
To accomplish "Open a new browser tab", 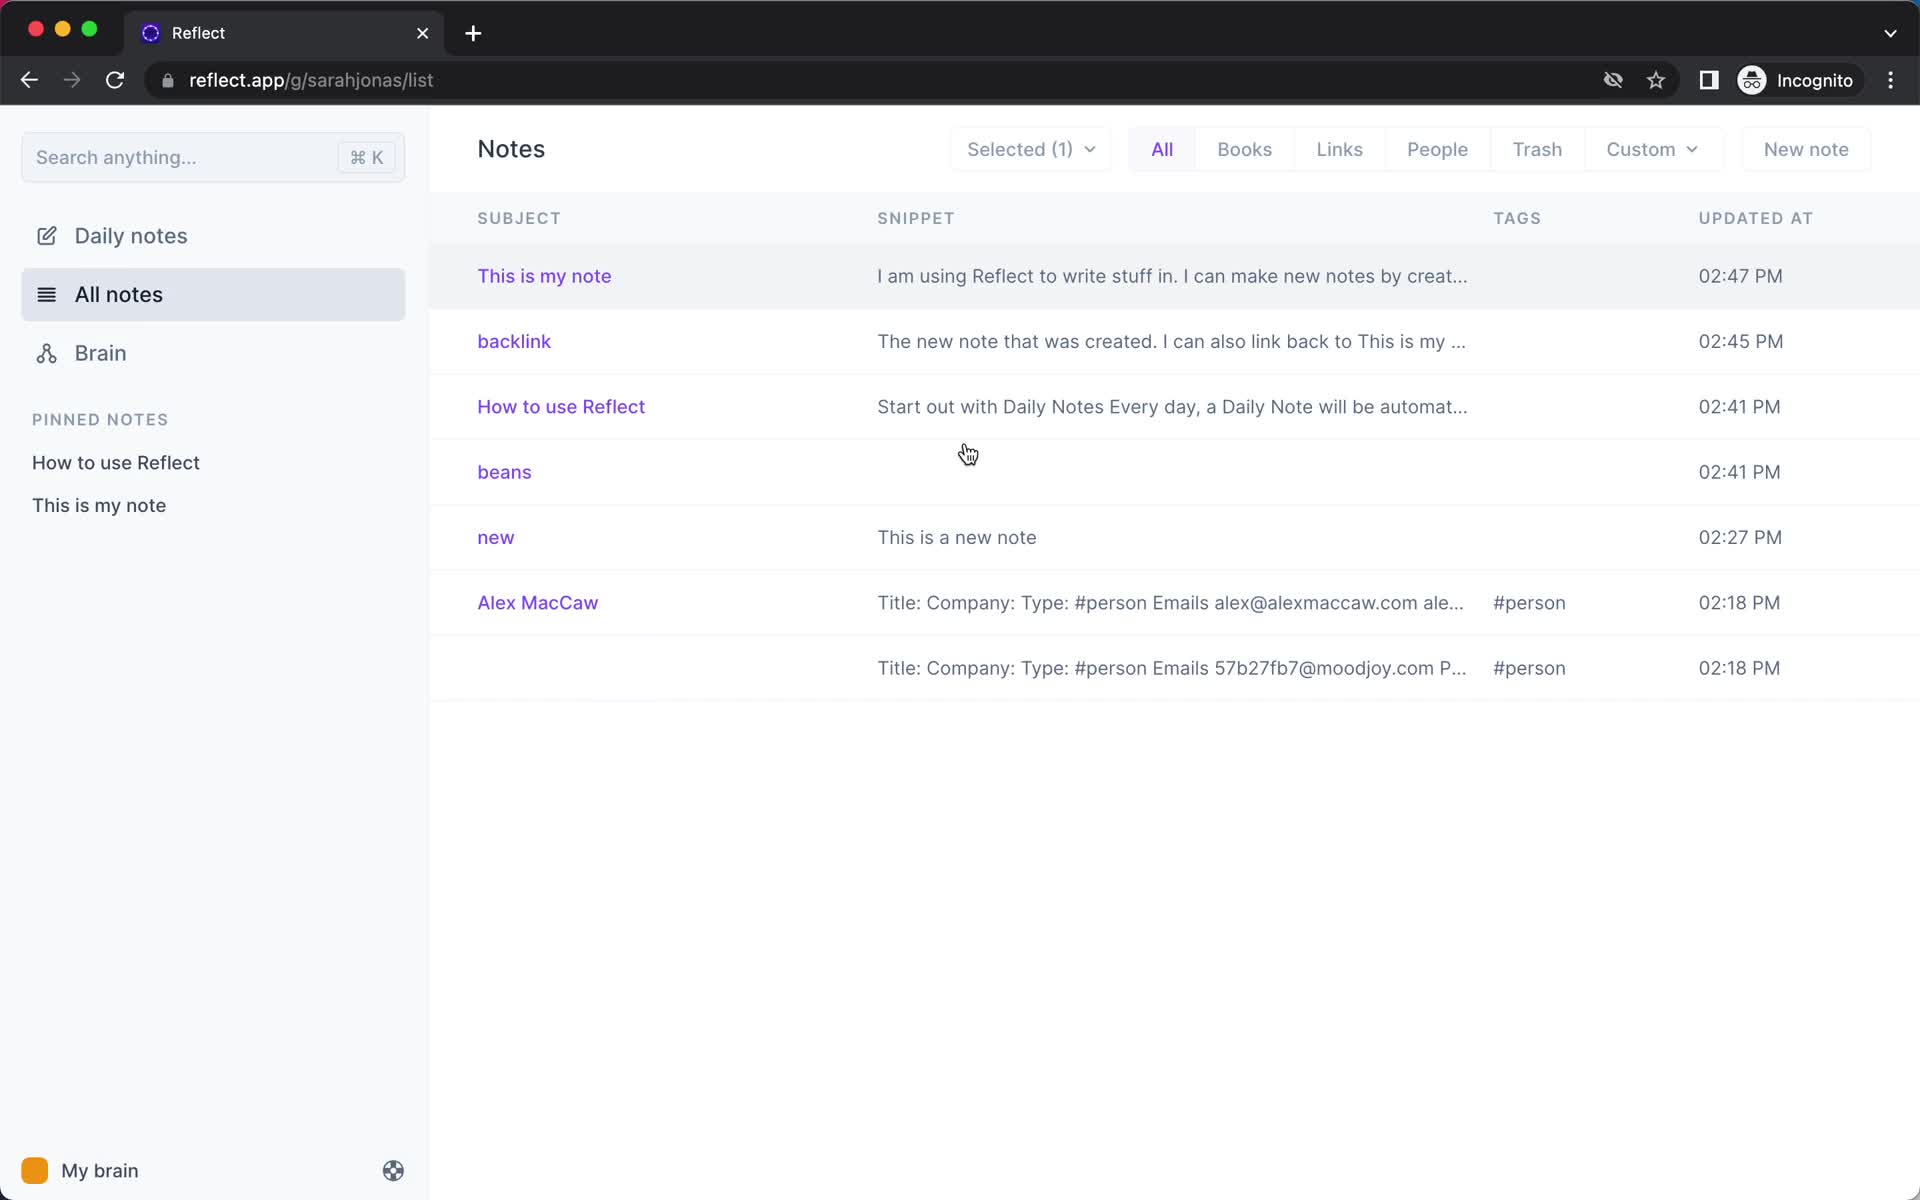I will click(473, 33).
